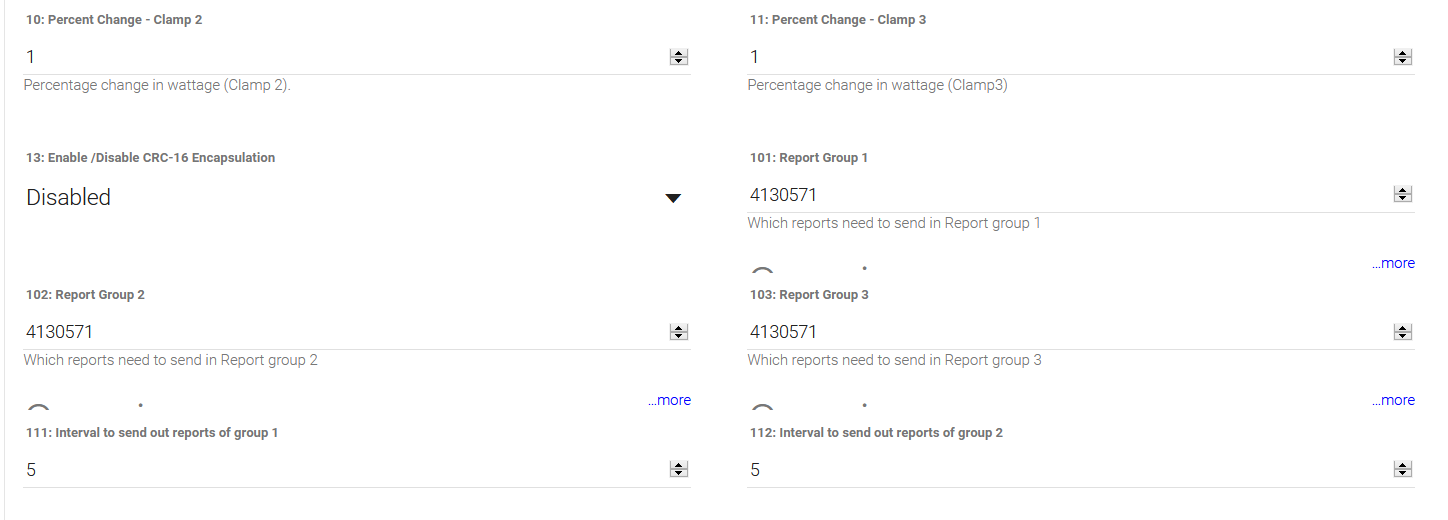Click the Percent Change Clamp 2 input field
Viewport: 1448px width, 520px height.
point(340,57)
